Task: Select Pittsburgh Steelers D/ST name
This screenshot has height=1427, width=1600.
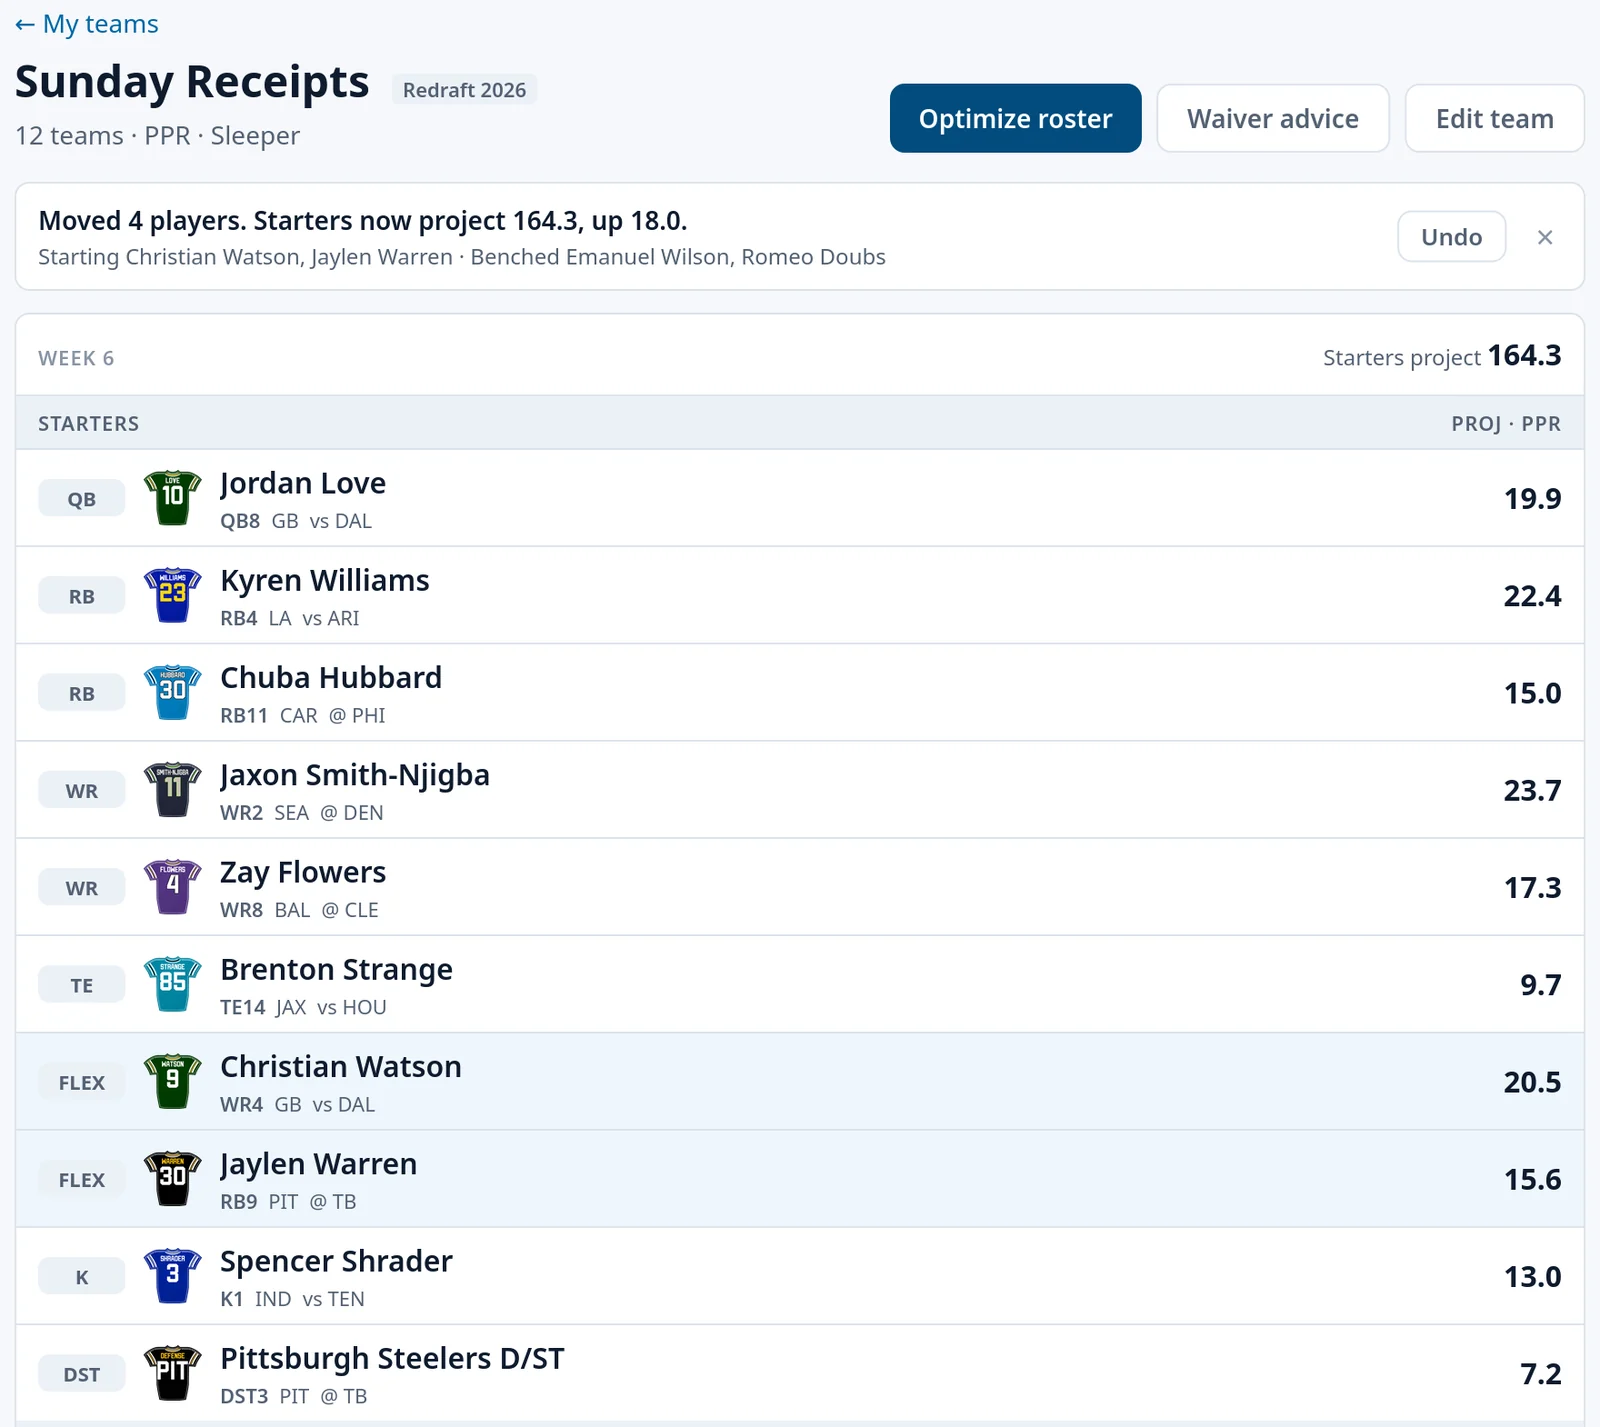Action: (x=392, y=1358)
